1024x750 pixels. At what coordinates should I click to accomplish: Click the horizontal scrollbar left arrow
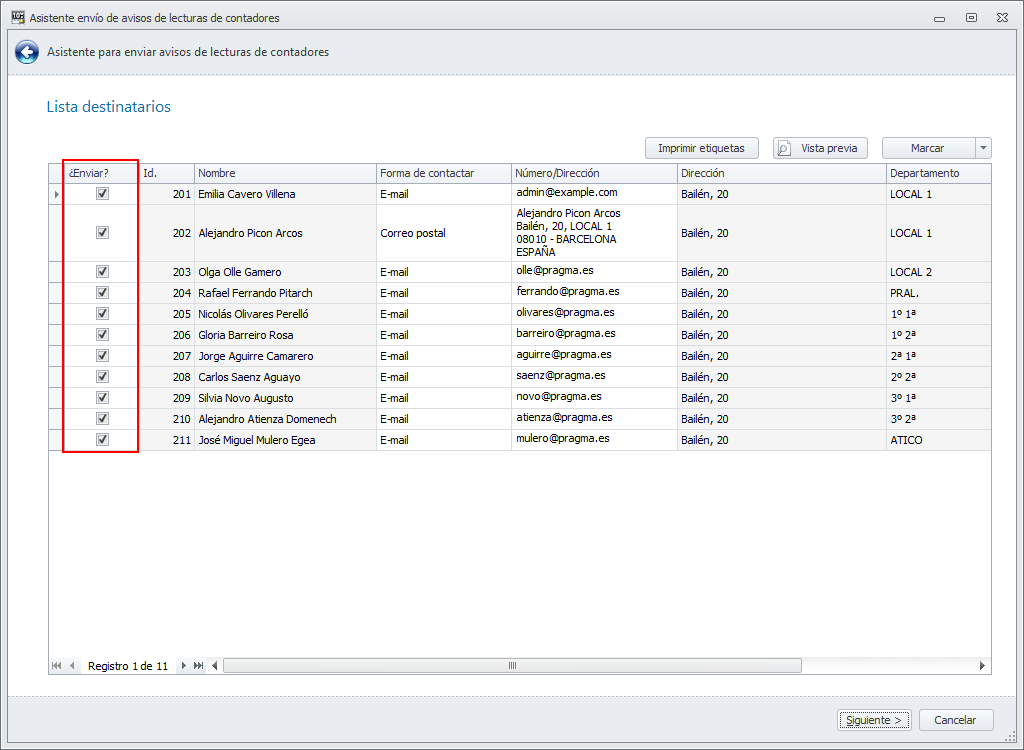(x=215, y=666)
